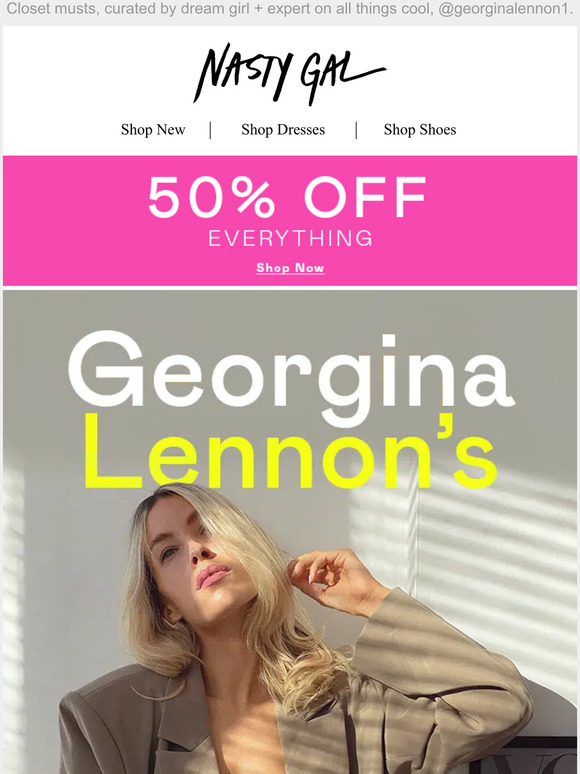Click the divider bar before Shop Shoes
Screen dimensions: 580x774
coord(356,130)
